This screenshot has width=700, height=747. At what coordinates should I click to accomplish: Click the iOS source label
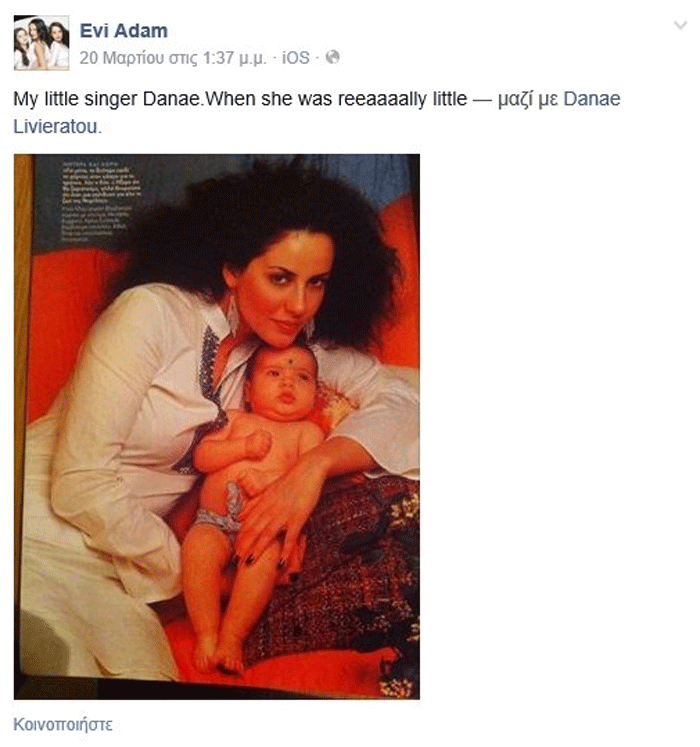[x=295, y=58]
